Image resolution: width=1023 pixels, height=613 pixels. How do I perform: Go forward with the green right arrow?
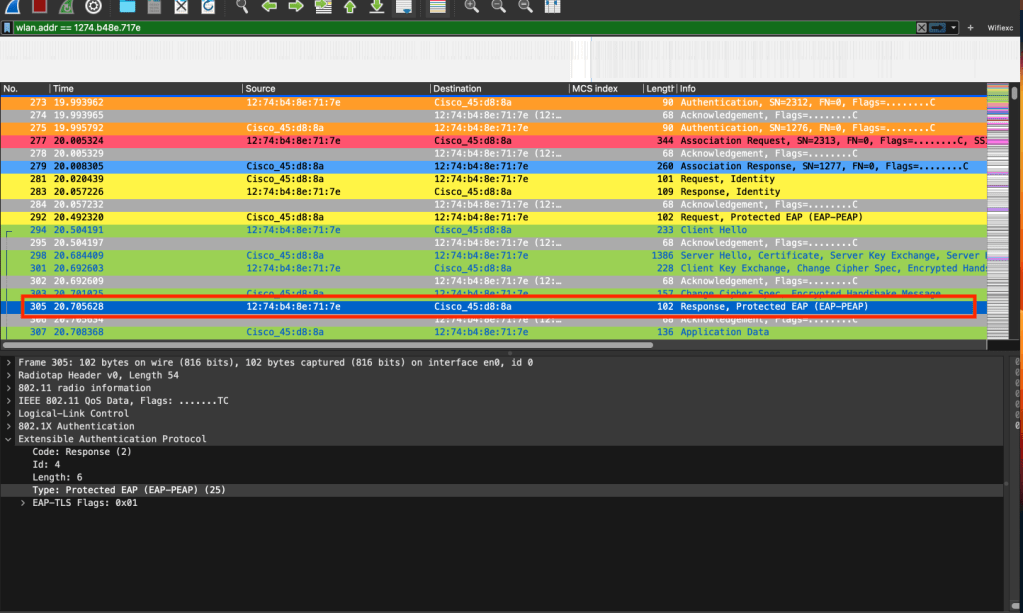point(296,6)
